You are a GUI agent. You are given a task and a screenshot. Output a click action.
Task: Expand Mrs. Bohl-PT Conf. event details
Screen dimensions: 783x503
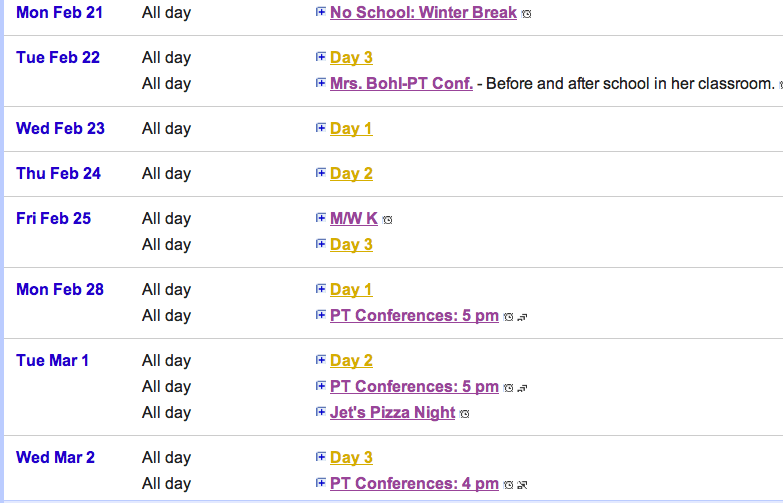pyautogui.click(x=321, y=82)
